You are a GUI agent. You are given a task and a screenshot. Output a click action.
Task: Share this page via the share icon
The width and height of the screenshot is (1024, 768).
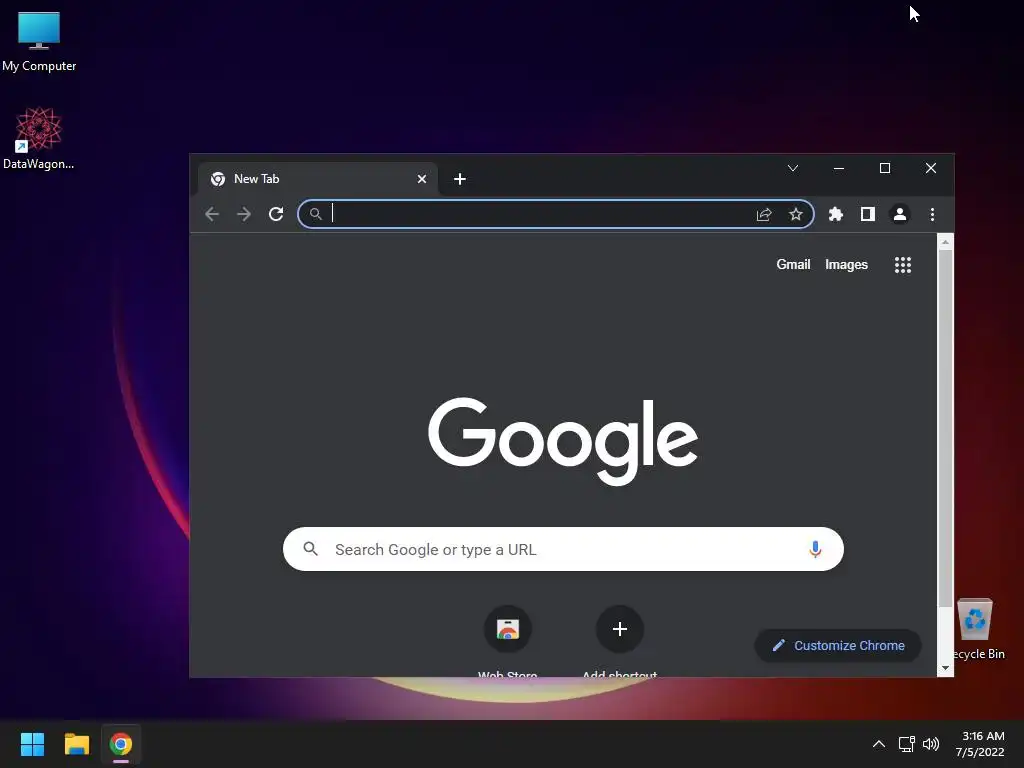tap(764, 214)
